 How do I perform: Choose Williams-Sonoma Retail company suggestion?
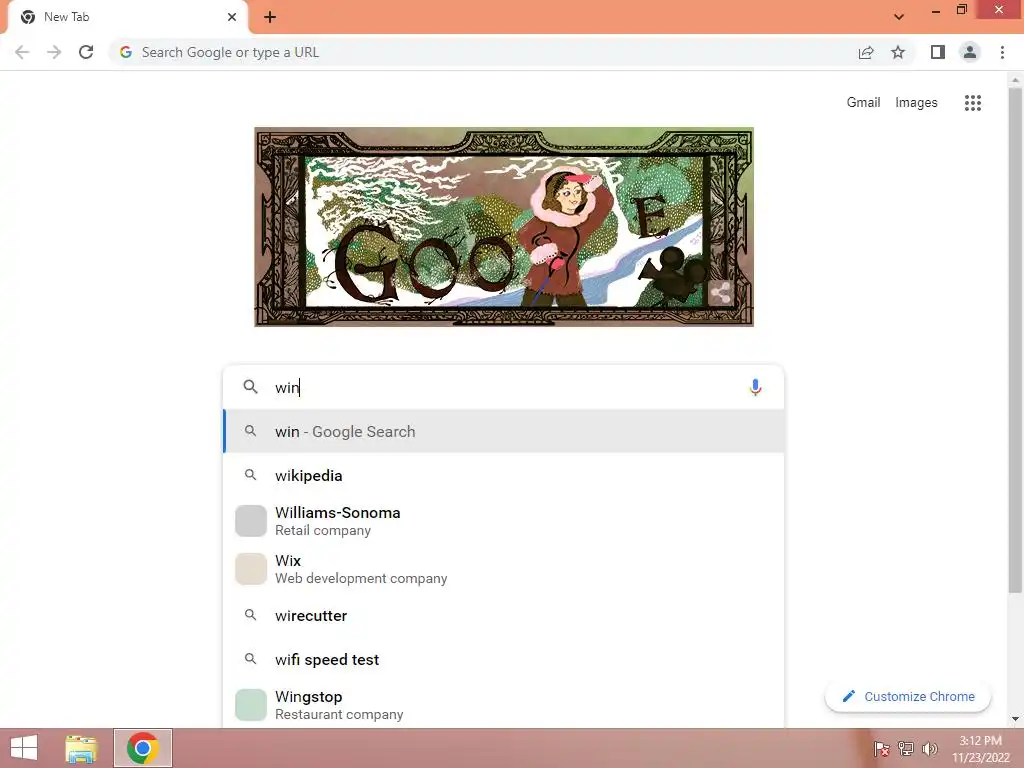(504, 521)
